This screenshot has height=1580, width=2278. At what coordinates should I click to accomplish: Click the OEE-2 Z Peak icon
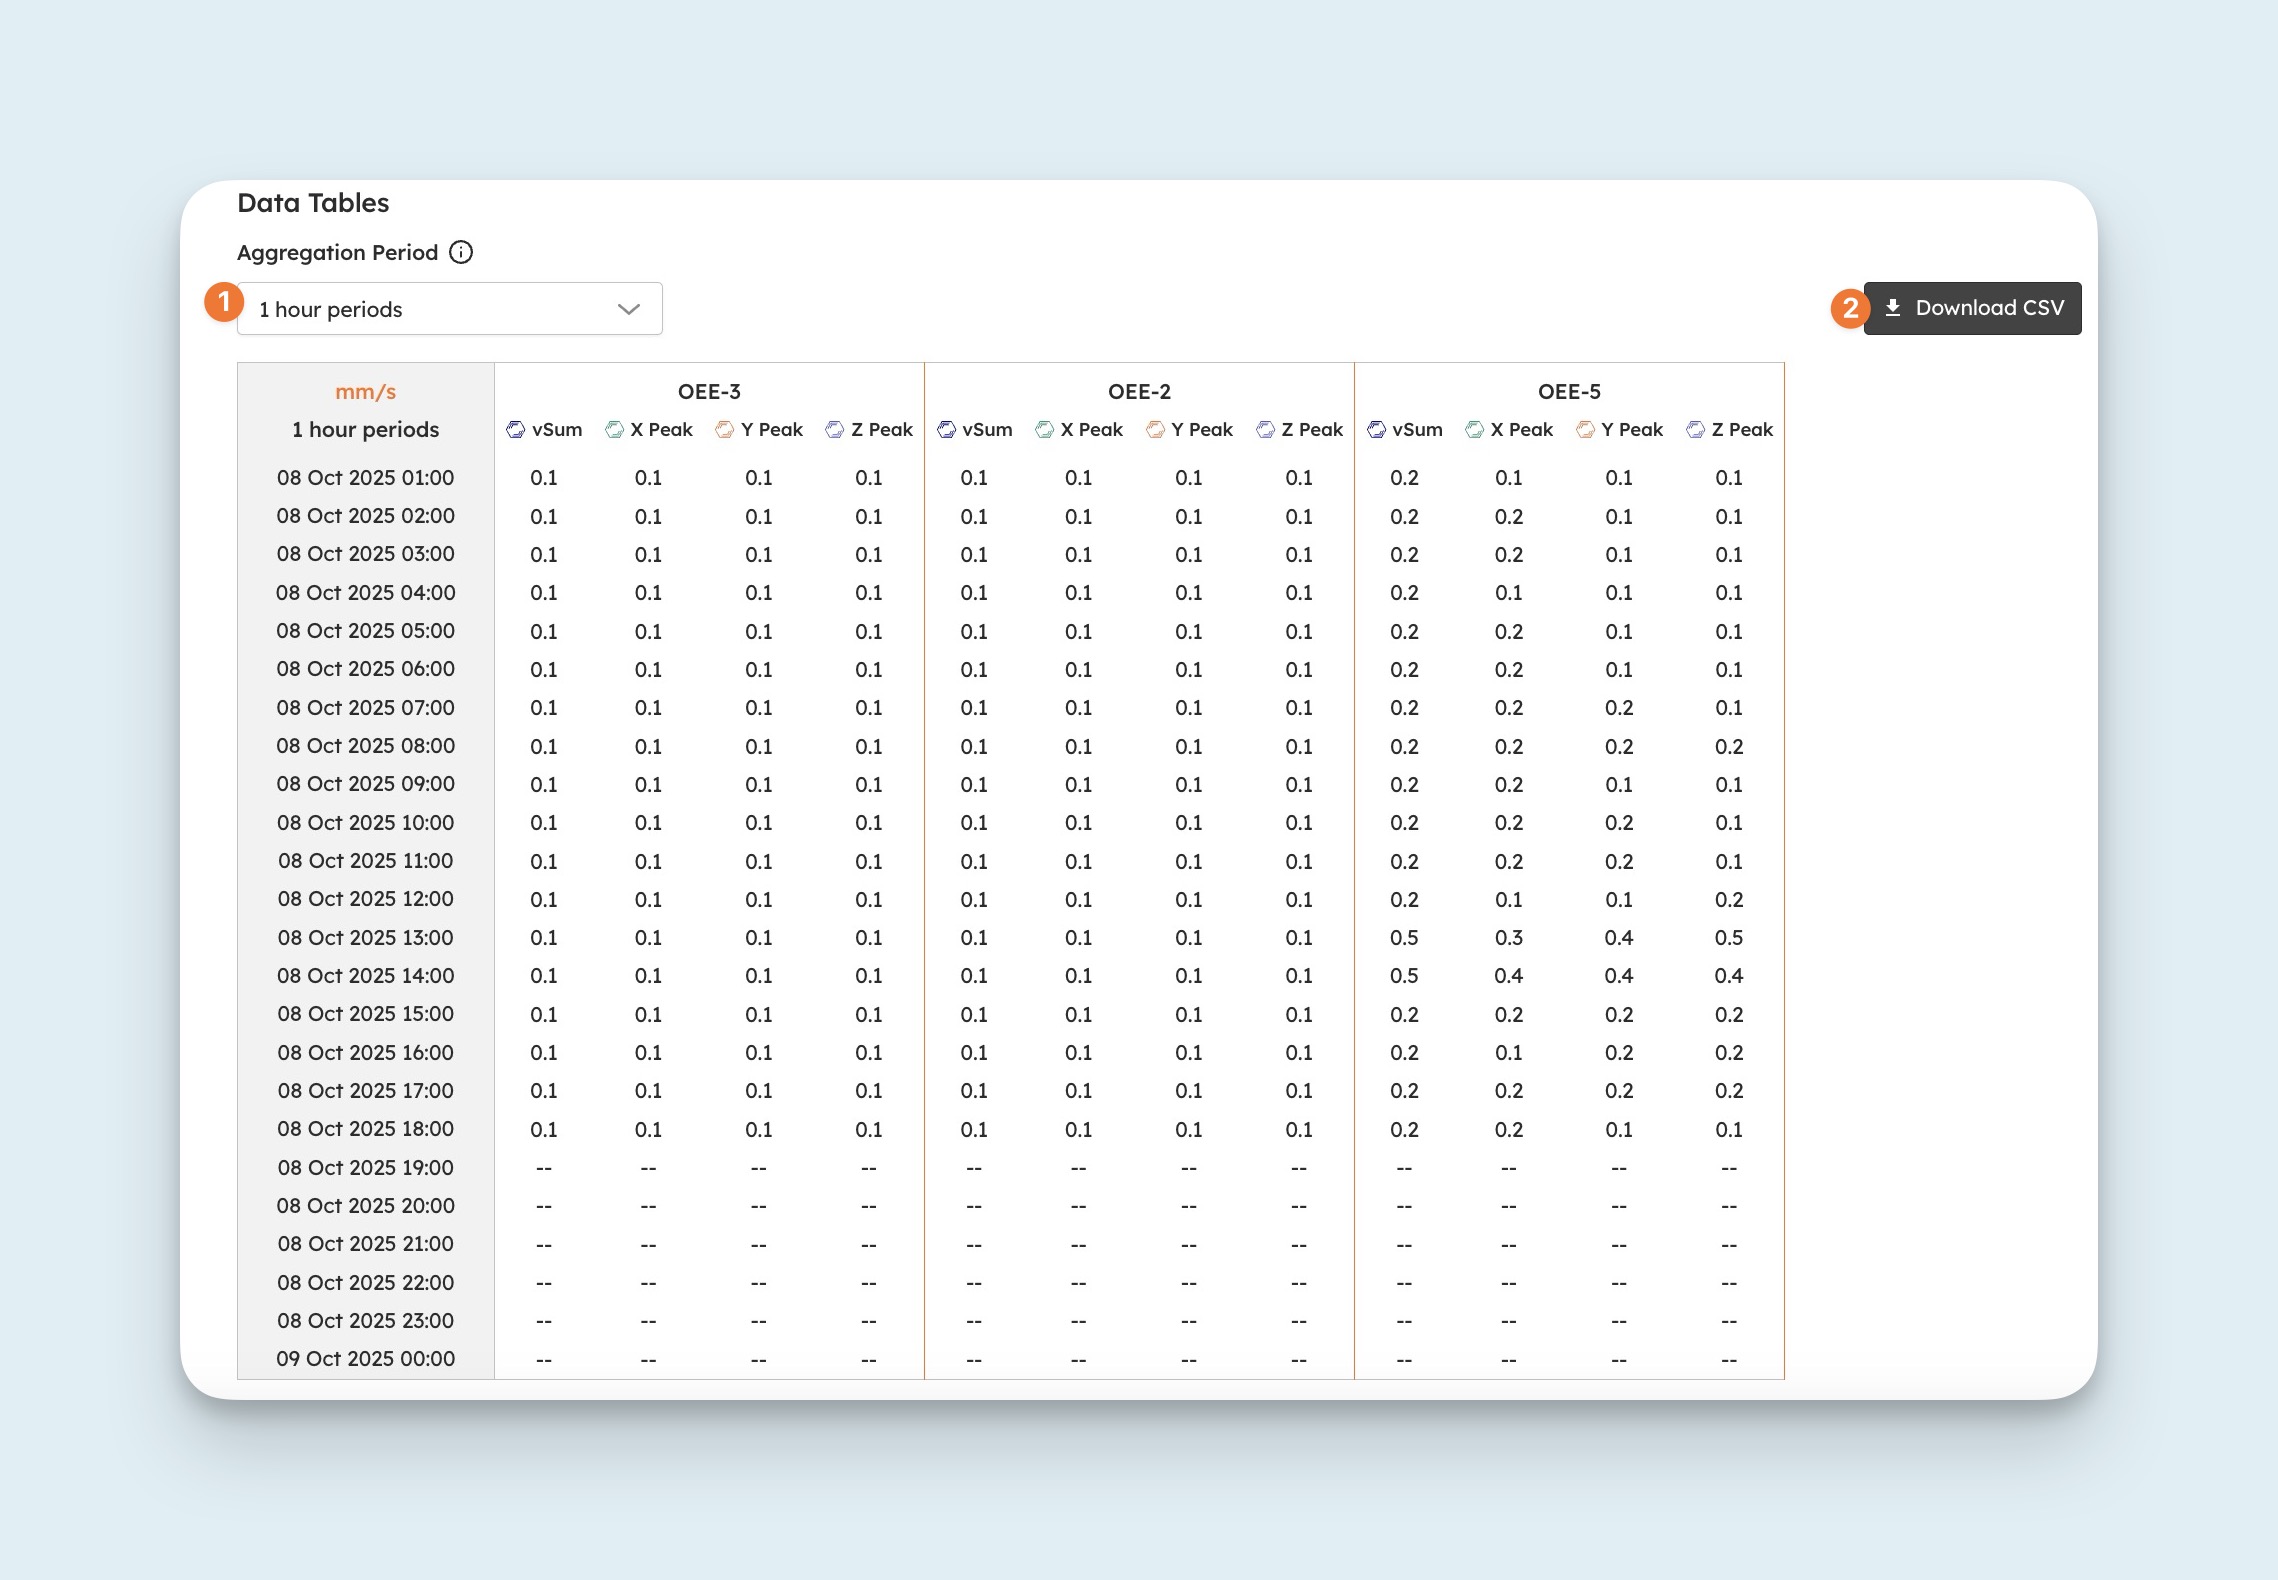[x=1265, y=430]
